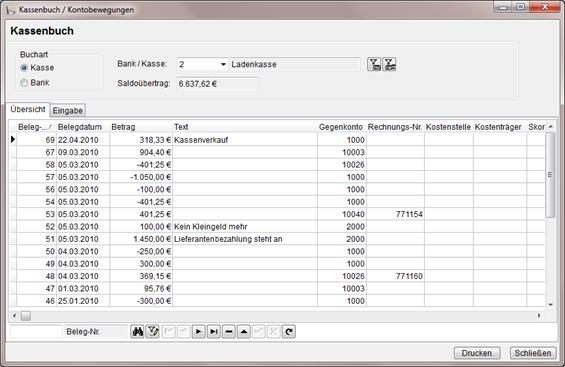
Task: Click the Text column header
Action: 245,127
